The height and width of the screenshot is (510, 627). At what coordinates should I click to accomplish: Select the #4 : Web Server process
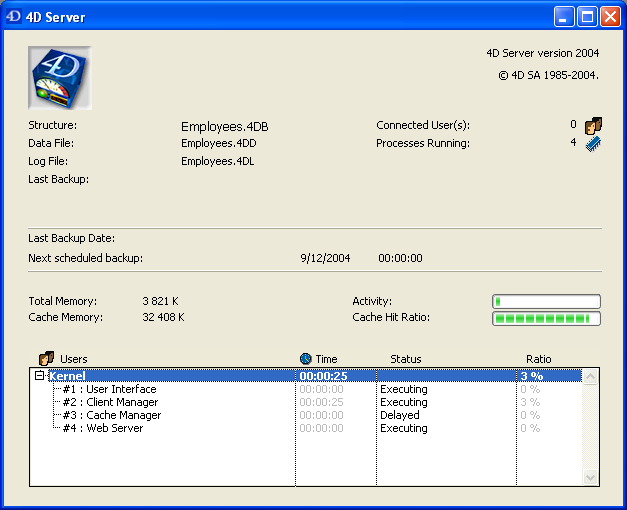[x=103, y=428]
